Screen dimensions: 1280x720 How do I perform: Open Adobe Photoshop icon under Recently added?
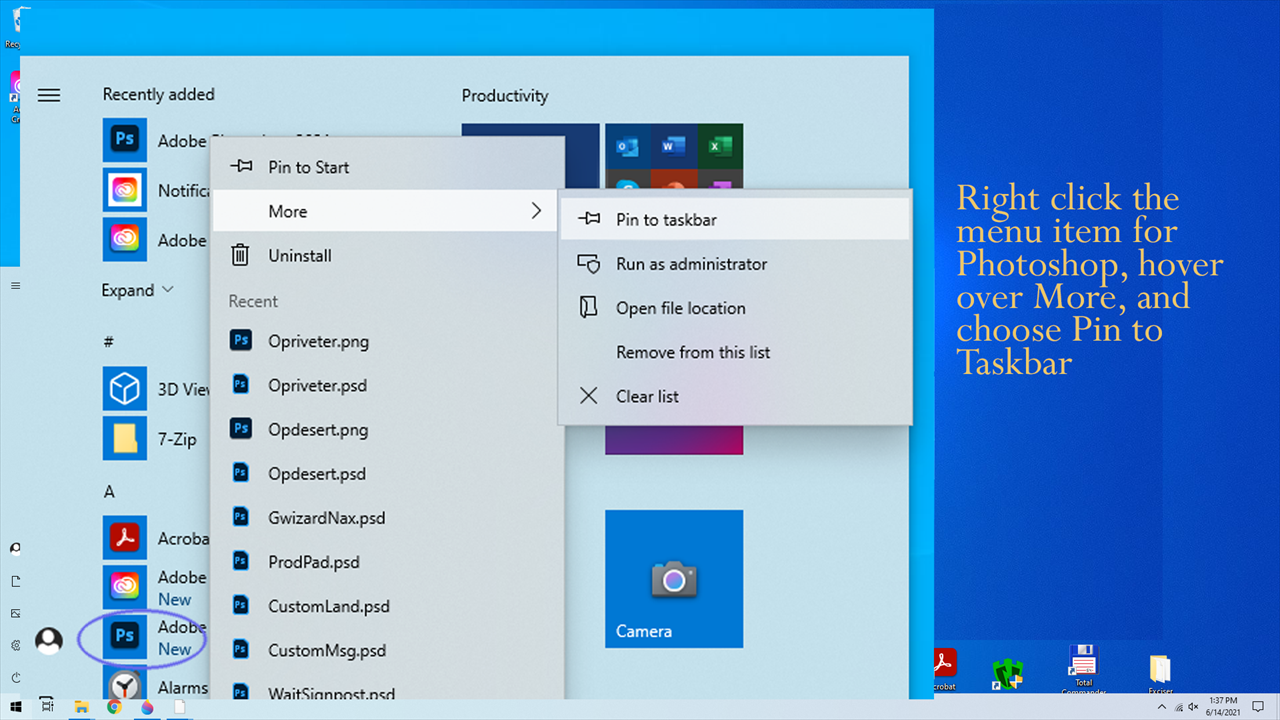(x=125, y=140)
